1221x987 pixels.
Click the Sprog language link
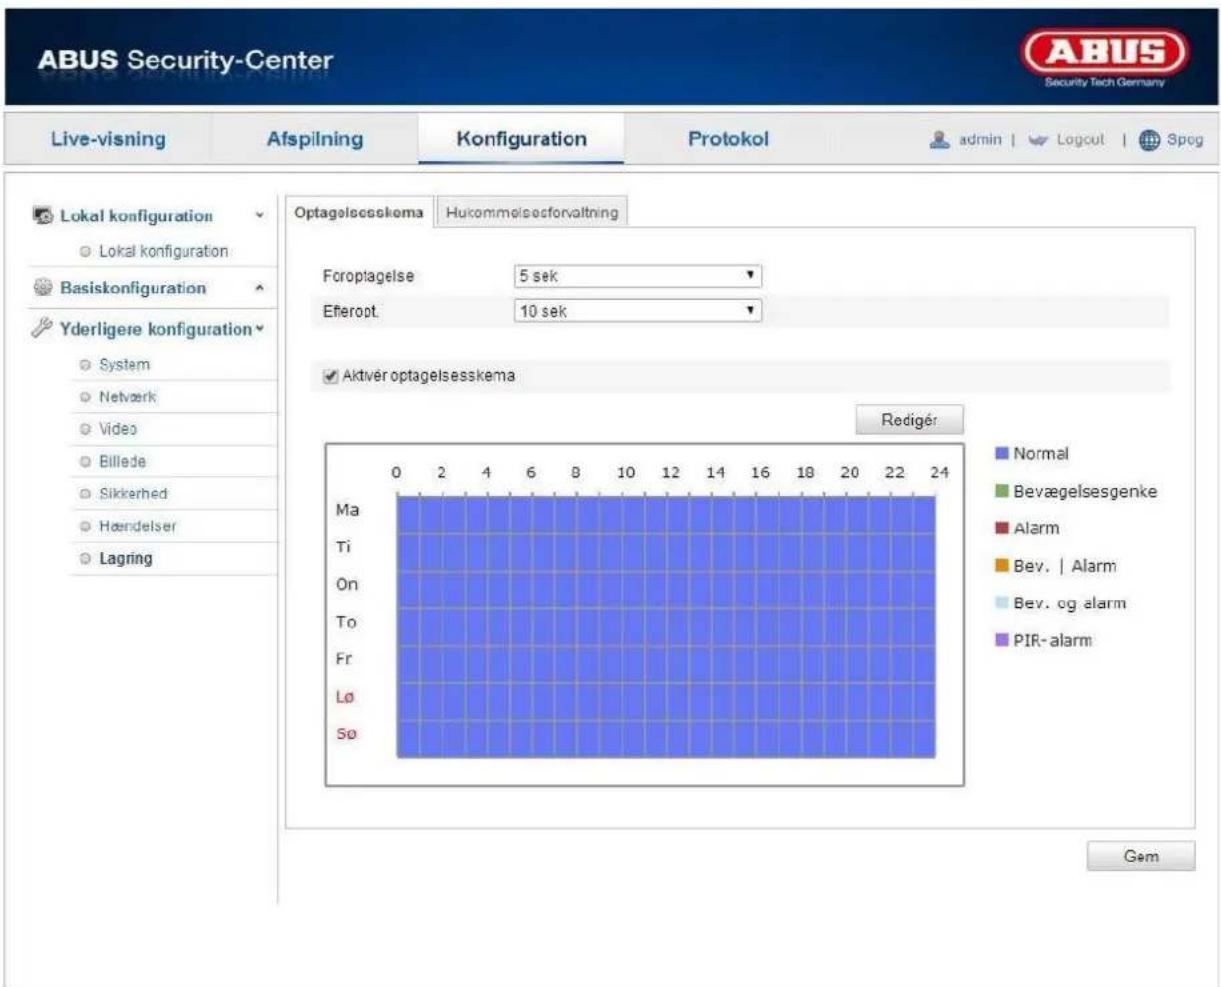click(1185, 140)
